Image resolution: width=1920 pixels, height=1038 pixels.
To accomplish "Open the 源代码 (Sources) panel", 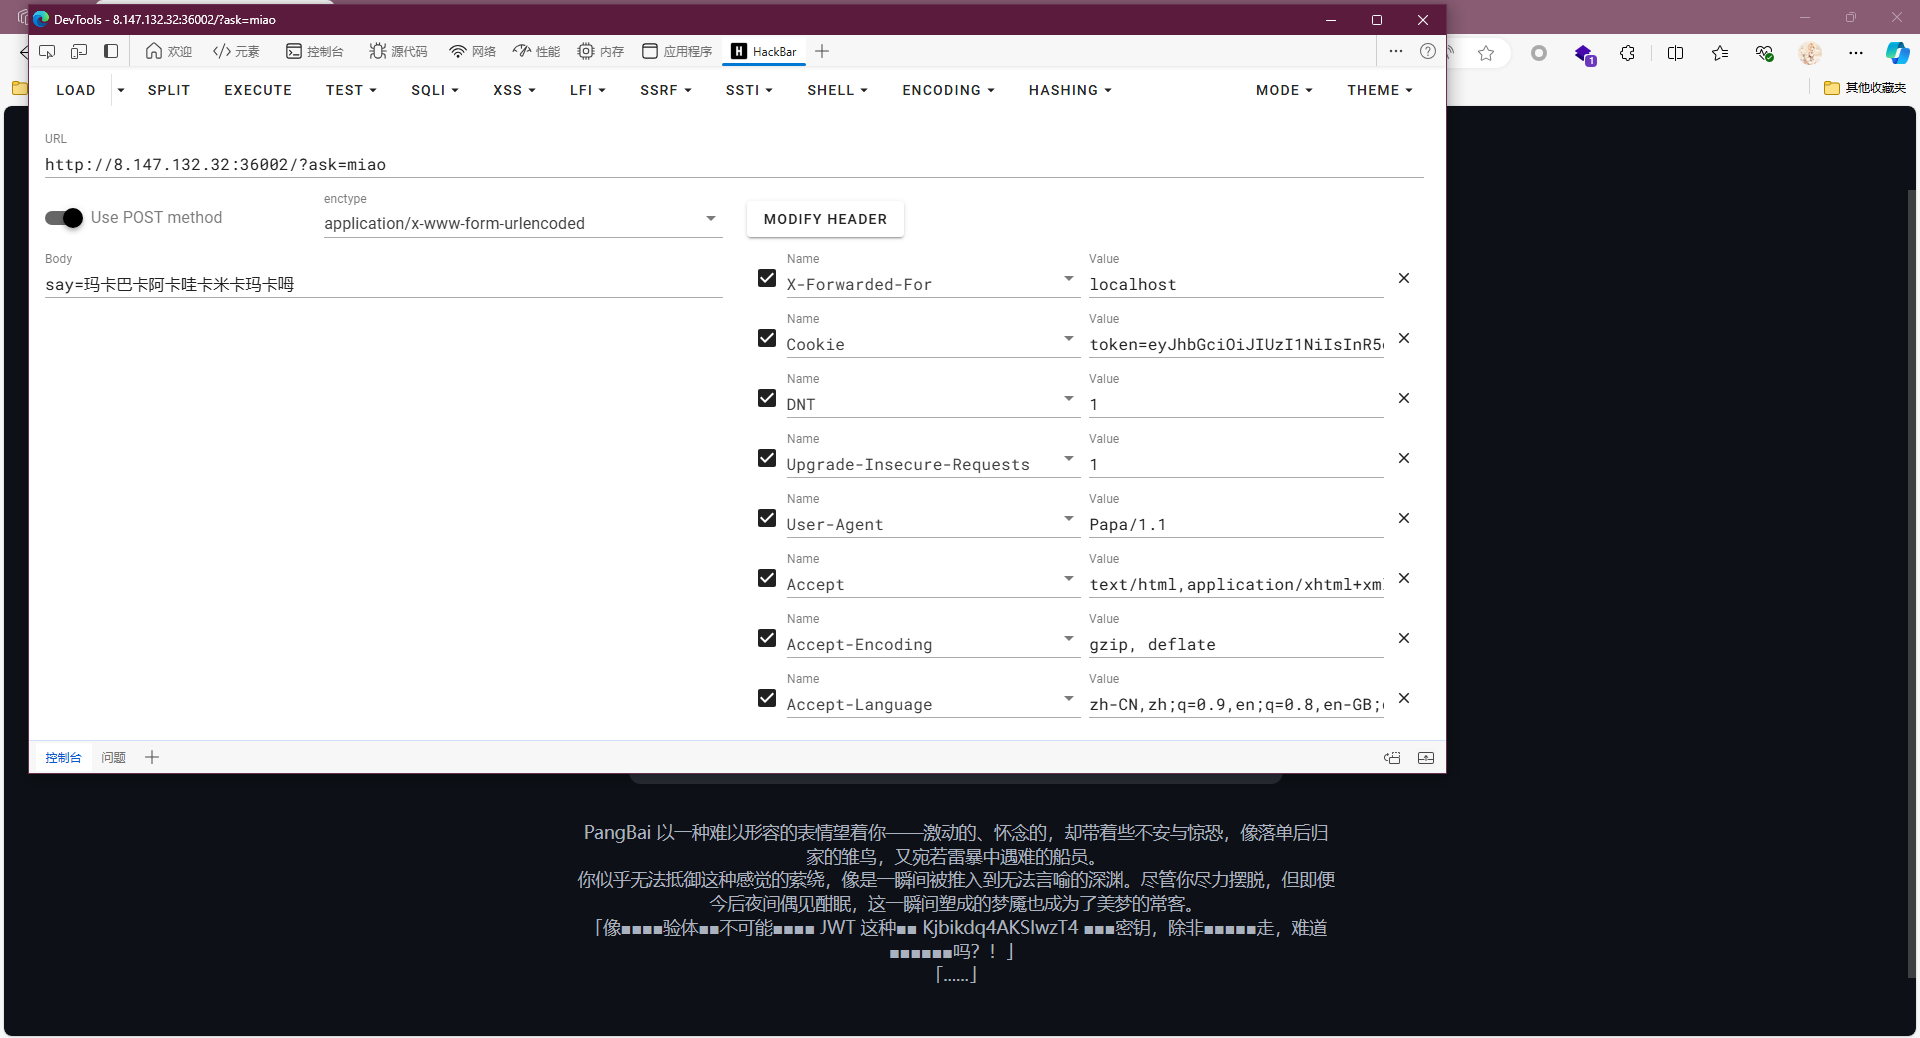I will [x=397, y=51].
